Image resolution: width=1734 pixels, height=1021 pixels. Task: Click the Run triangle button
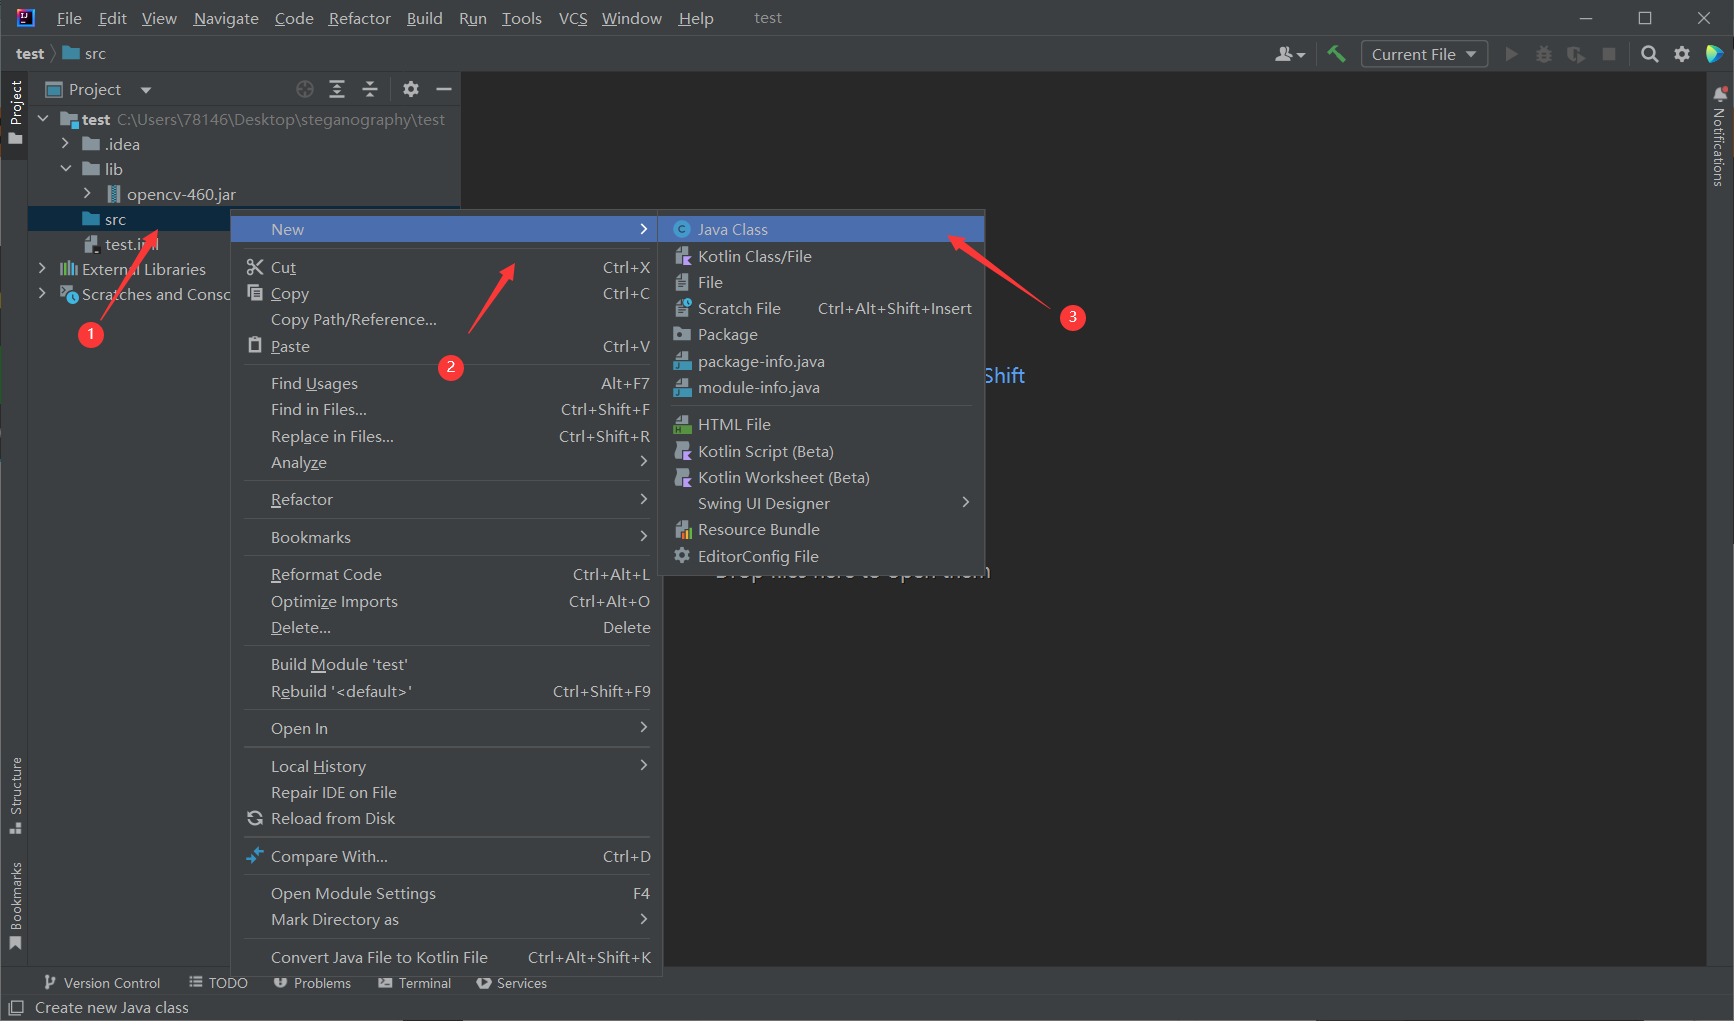point(1512,54)
